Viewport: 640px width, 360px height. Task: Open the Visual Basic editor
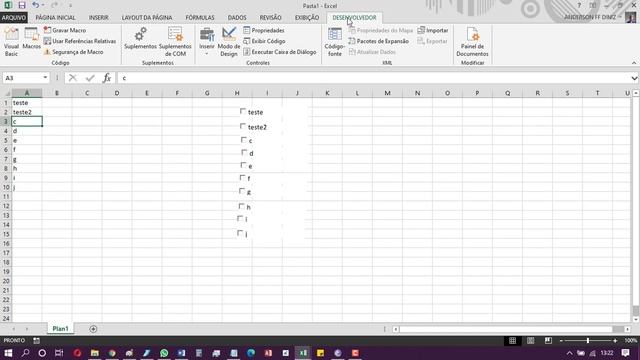[x=11, y=42]
